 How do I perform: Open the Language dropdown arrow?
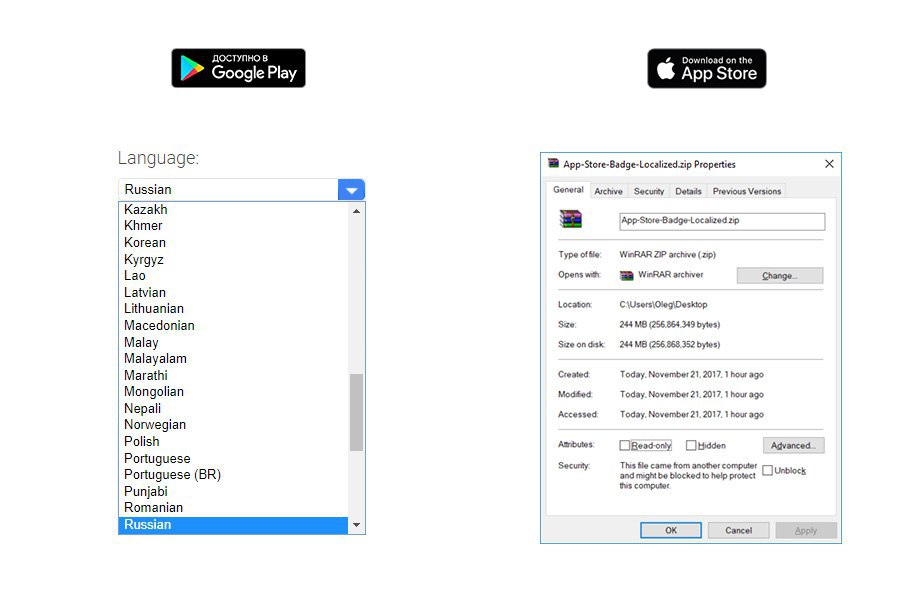[351, 190]
